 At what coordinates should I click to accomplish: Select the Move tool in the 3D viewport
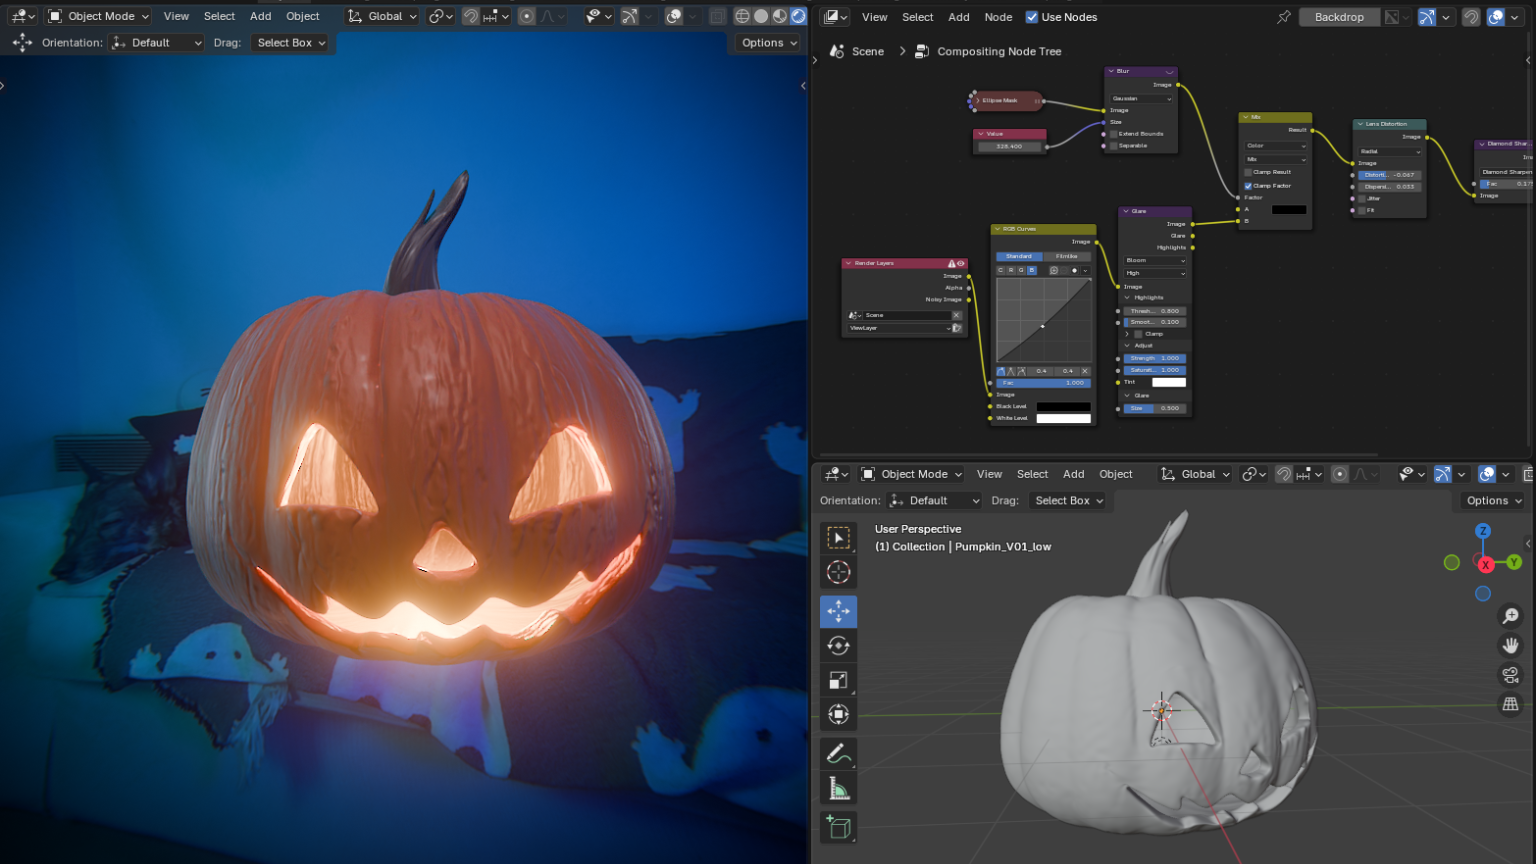pyautogui.click(x=839, y=611)
